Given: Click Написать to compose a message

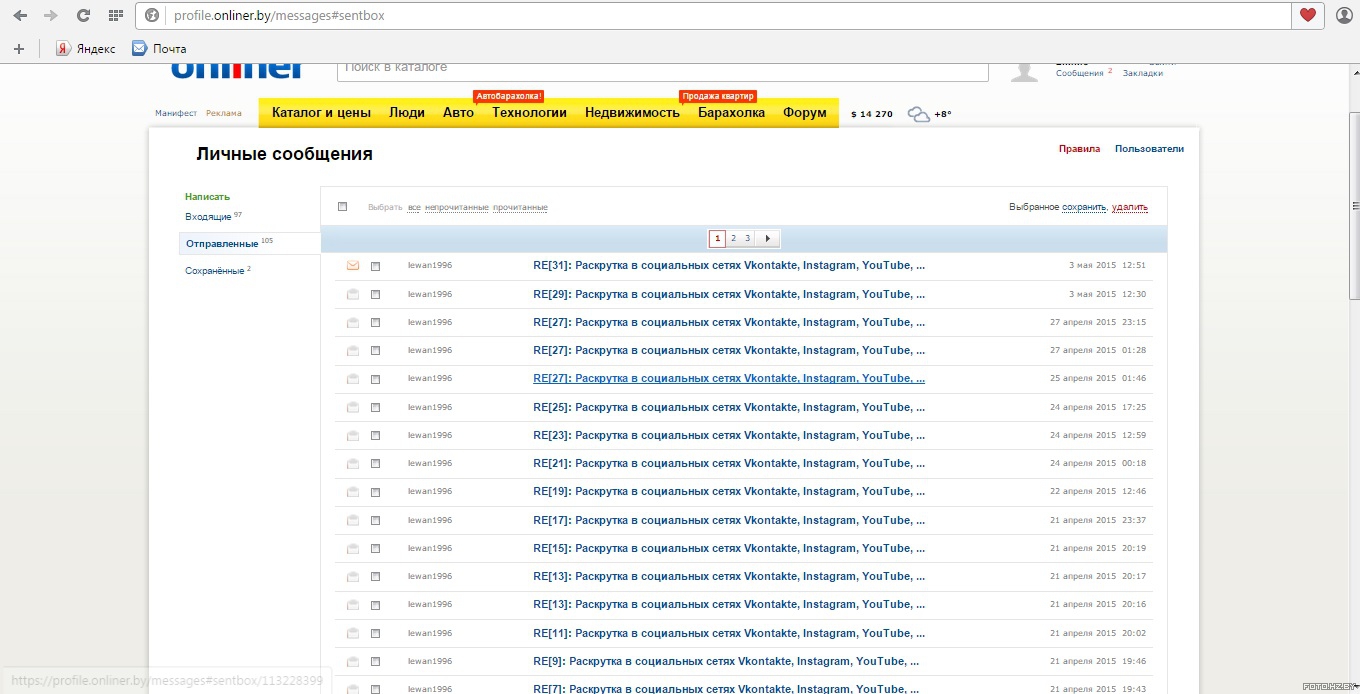Looking at the screenshot, I should [207, 197].
